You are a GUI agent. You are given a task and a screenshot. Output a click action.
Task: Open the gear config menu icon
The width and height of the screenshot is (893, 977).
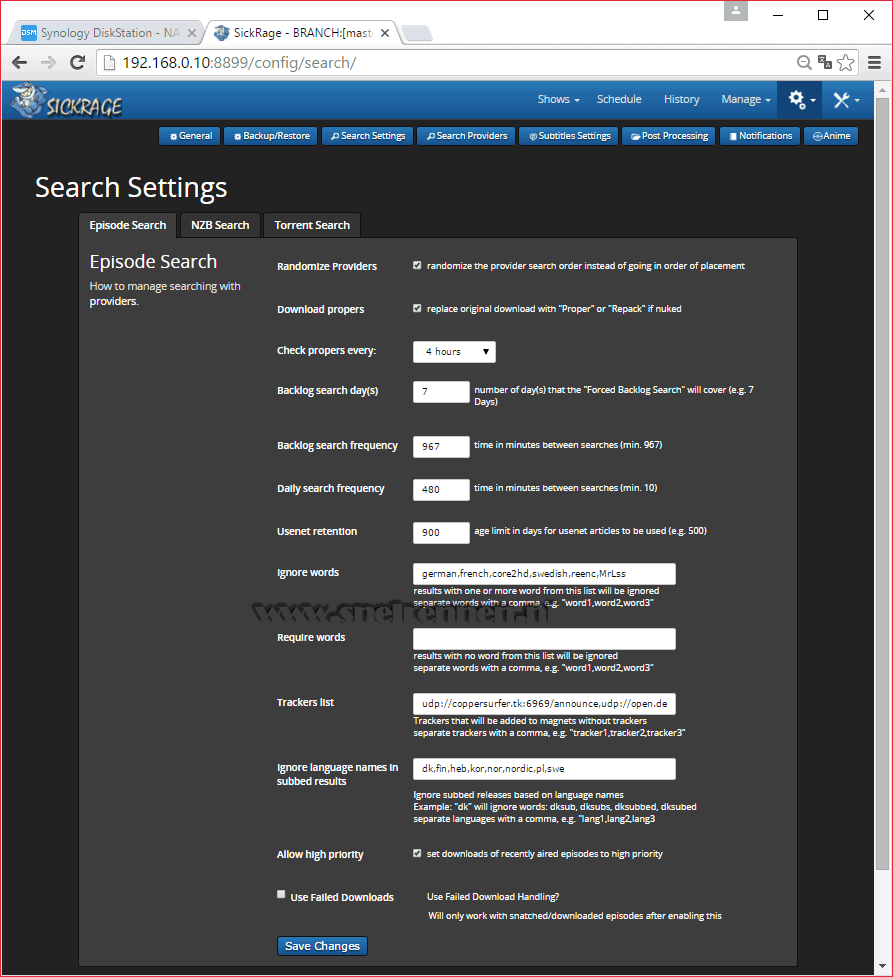(798, 100)
